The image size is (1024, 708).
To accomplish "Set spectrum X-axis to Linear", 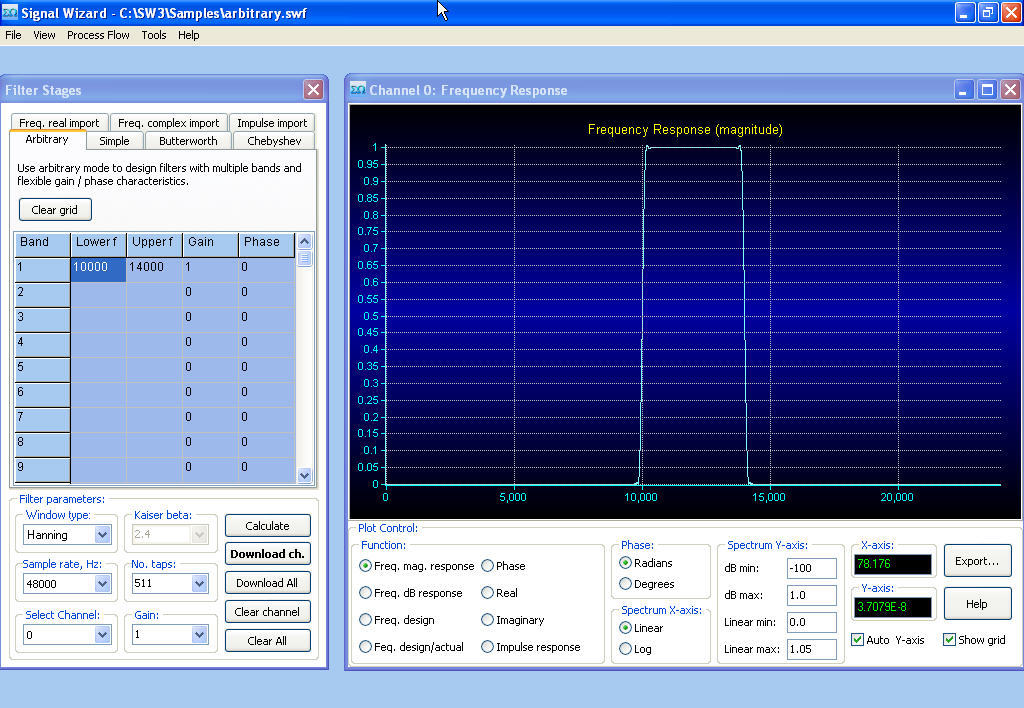I will click(x=626, y=628).
